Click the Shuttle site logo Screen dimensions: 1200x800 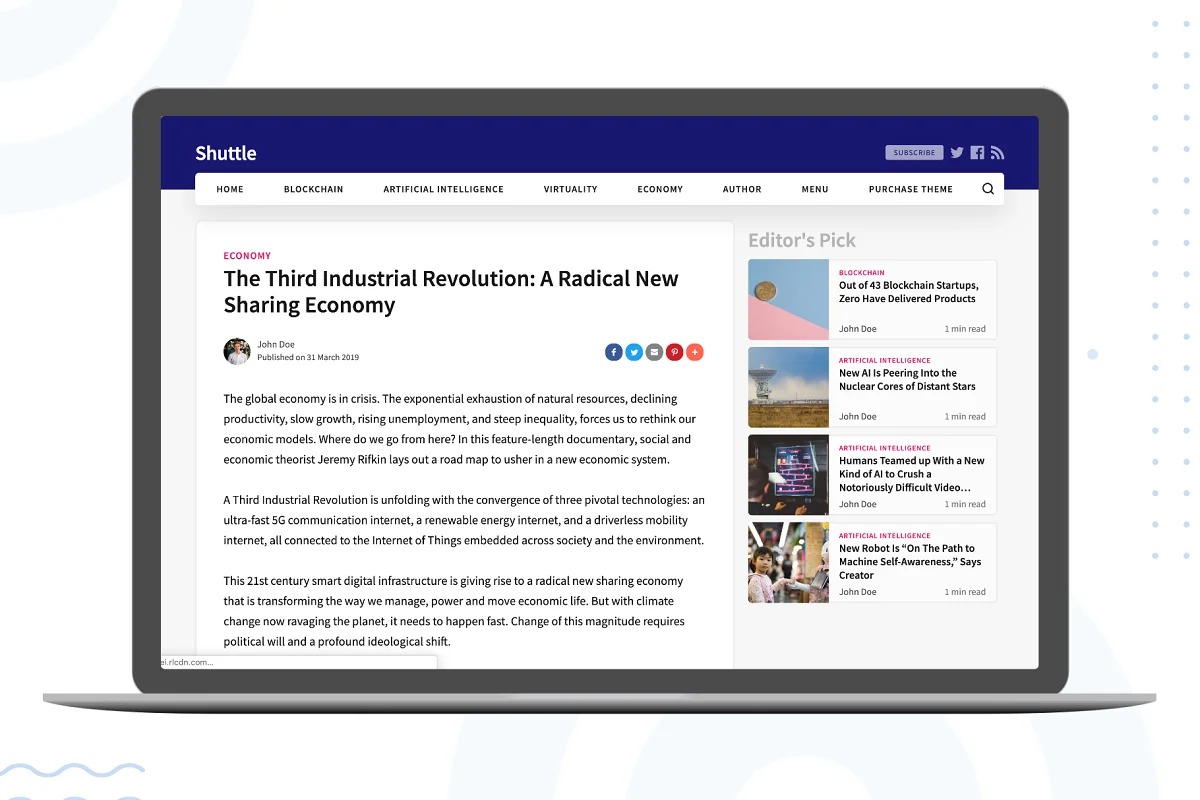[226, 153]
